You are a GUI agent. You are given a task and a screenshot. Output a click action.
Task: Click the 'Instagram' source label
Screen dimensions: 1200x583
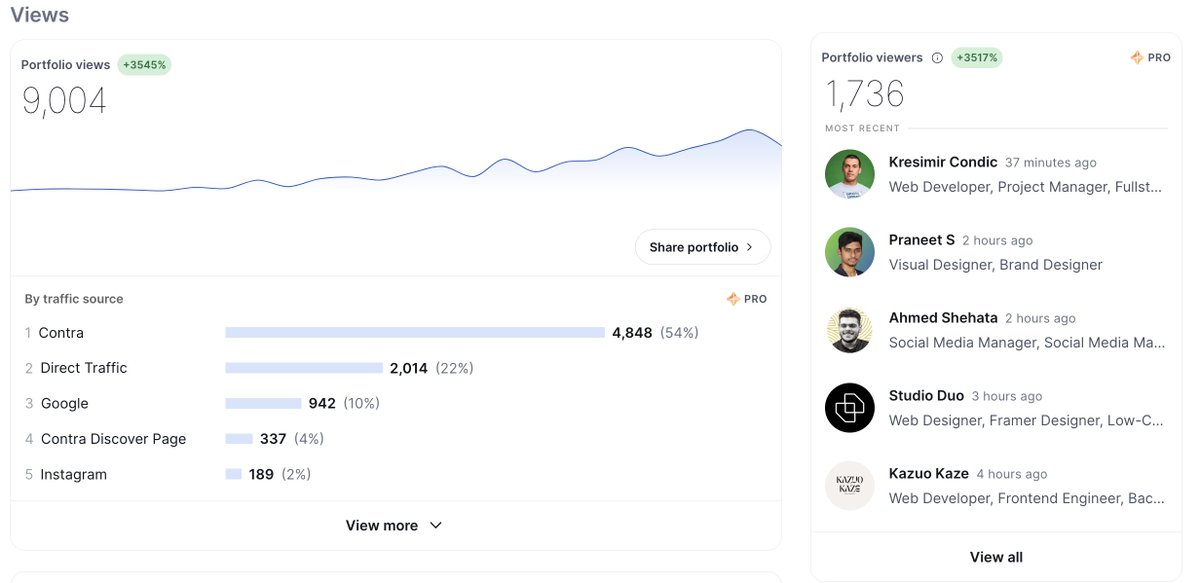73,474
